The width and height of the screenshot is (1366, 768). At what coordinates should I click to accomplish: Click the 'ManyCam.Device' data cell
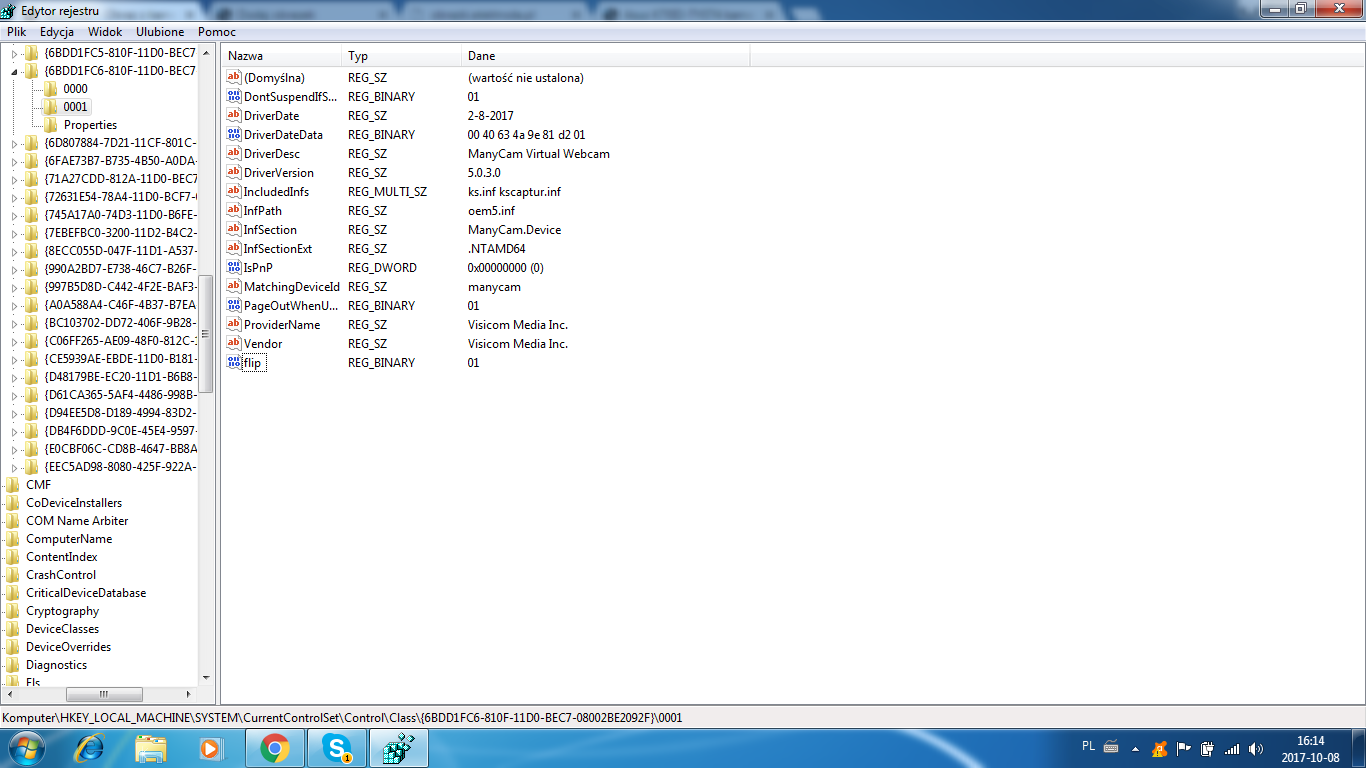514,230
